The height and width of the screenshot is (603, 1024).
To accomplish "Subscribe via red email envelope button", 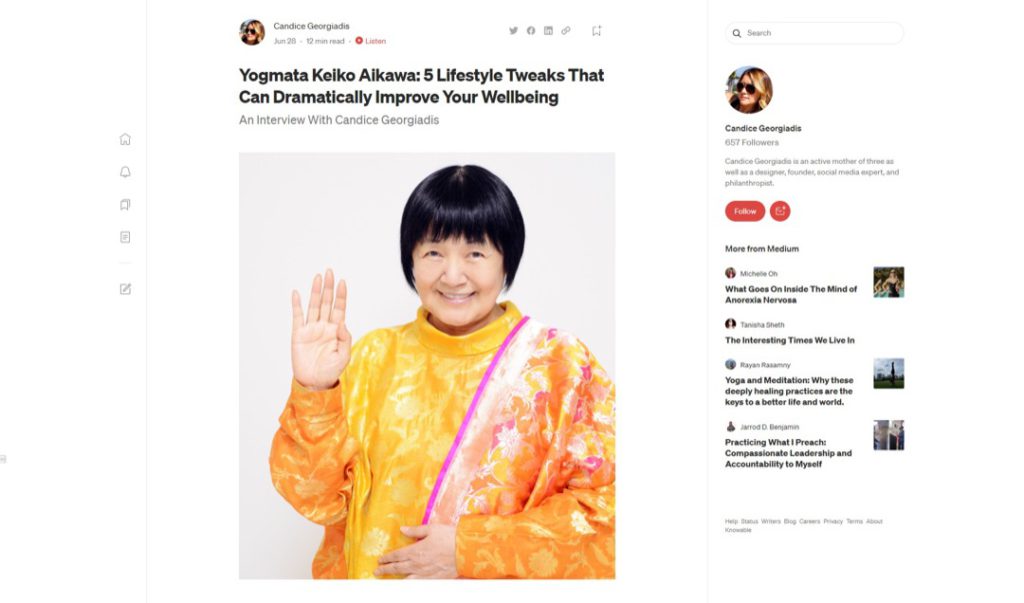I will [780, 211].
